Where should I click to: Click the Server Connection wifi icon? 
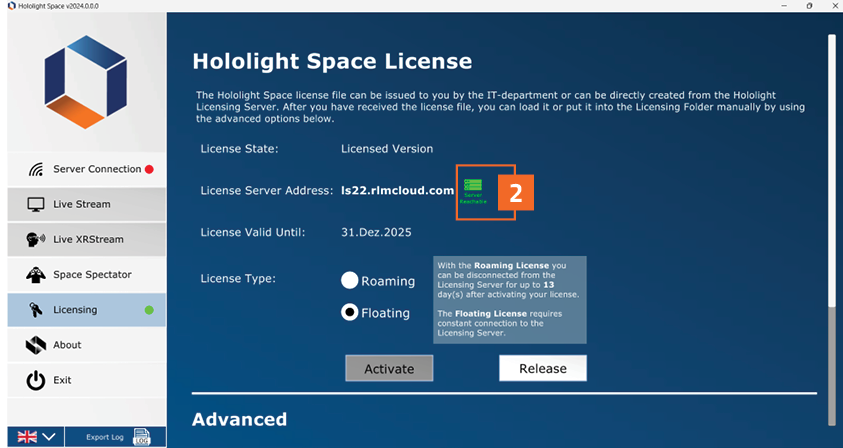(x=36, y=169)
